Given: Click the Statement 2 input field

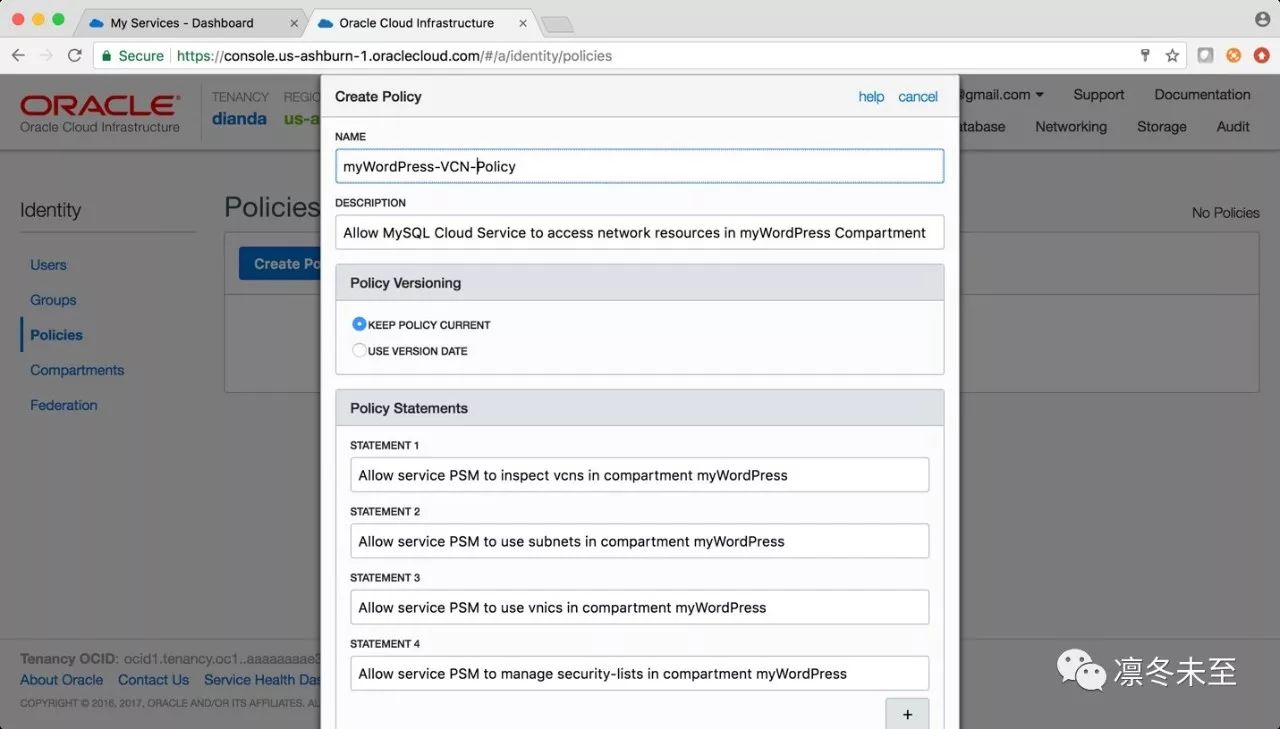Looking at the screenshot, I should (x=639, y=541).
